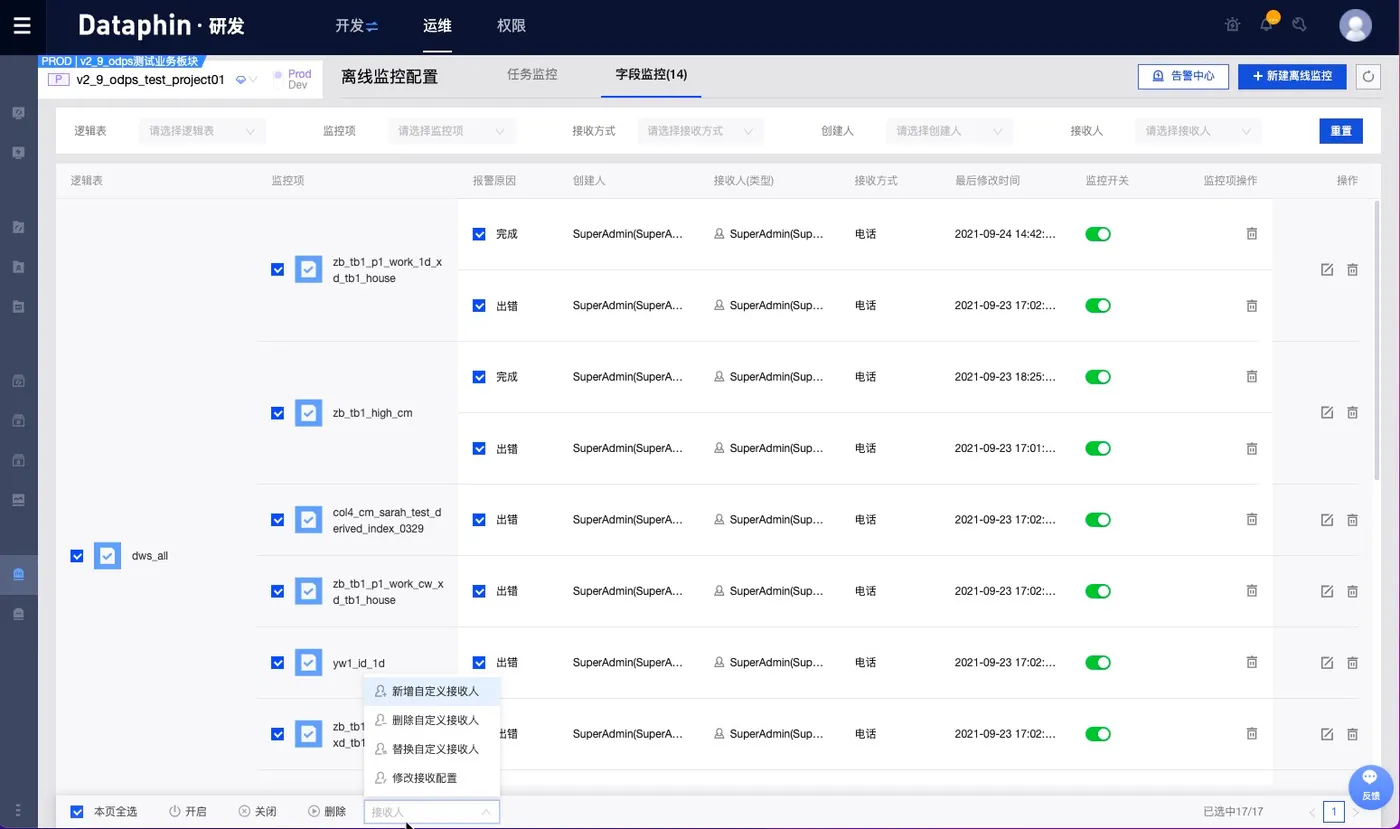
Task: Toggle monitor switch in yw1_id_1d row
Action: (x=1098, y=662)
